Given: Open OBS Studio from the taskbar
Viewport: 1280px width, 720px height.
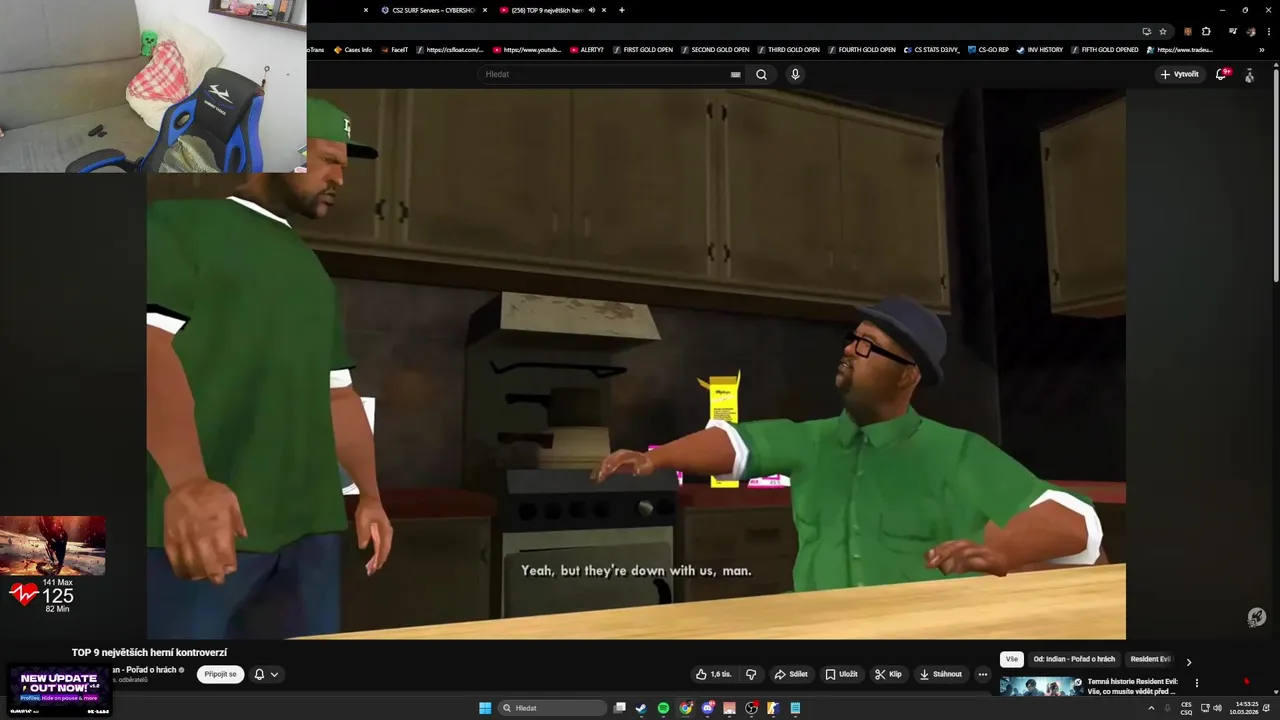Looking at the screenshot, I should pyautogui.click(x=751, y=708).
